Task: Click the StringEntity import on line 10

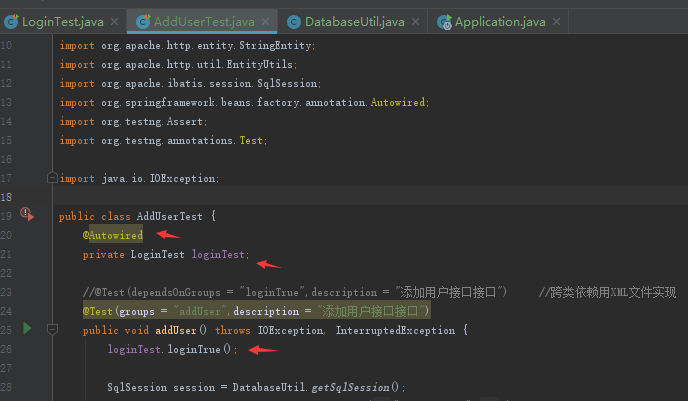Action: (x=275, y=45)
